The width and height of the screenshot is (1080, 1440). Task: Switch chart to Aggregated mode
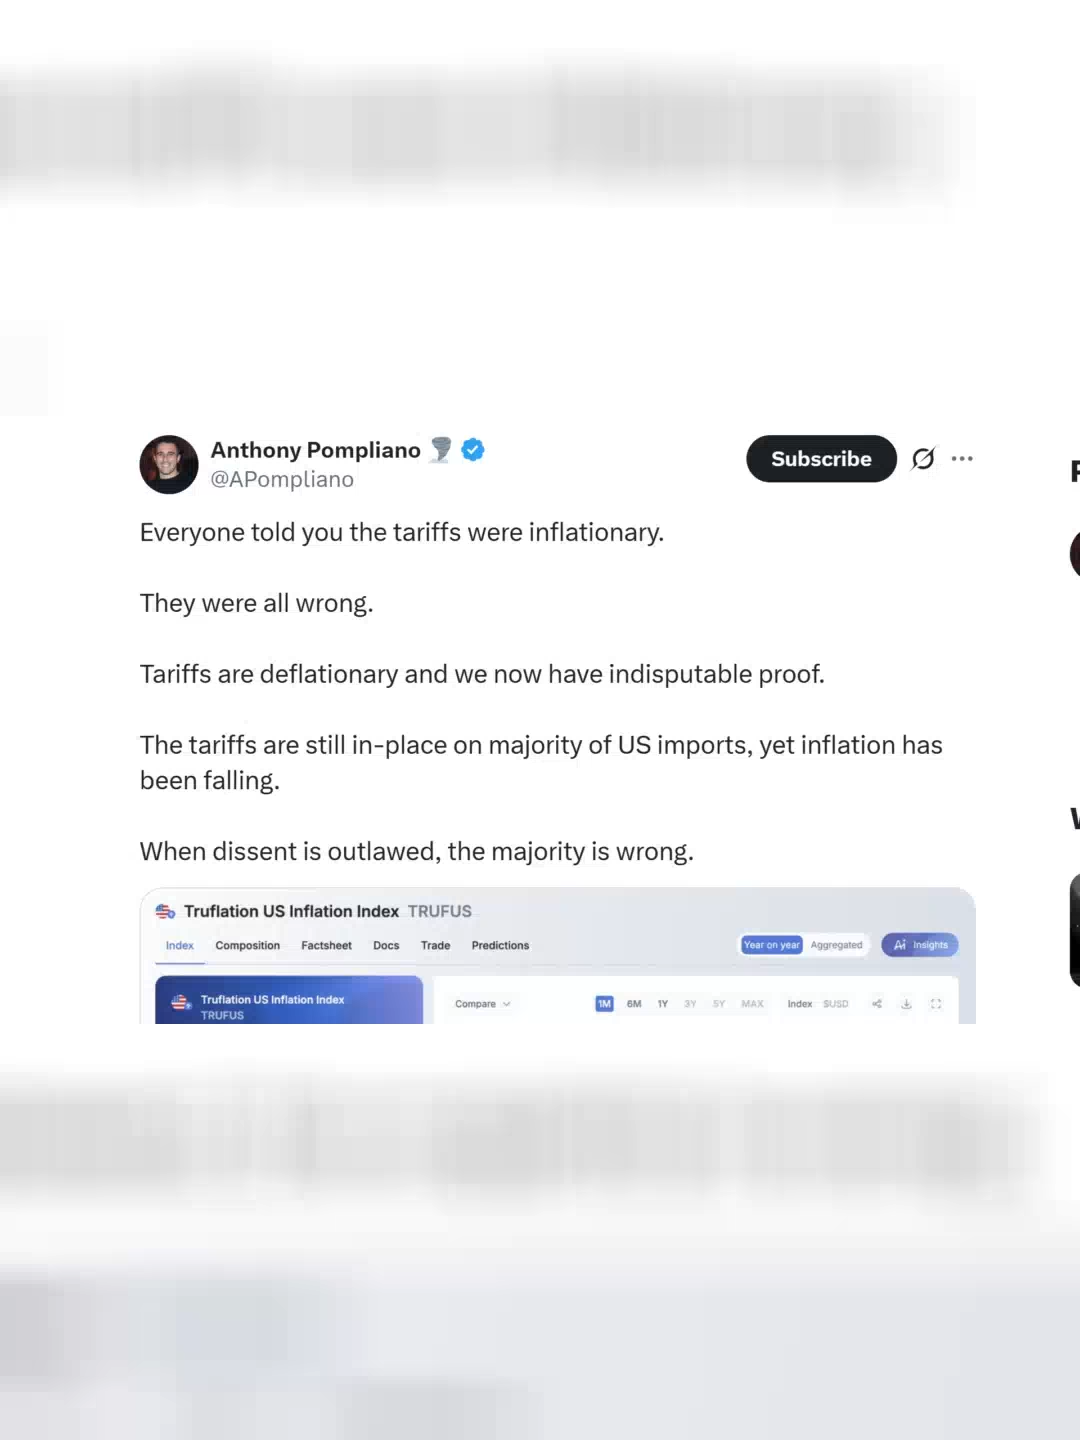pyautogui.click(x=837, y=944)
